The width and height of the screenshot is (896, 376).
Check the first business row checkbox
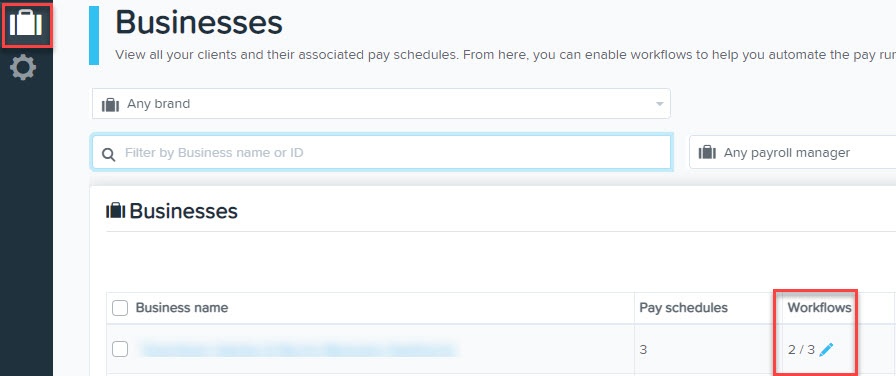[x=119, y=349]
